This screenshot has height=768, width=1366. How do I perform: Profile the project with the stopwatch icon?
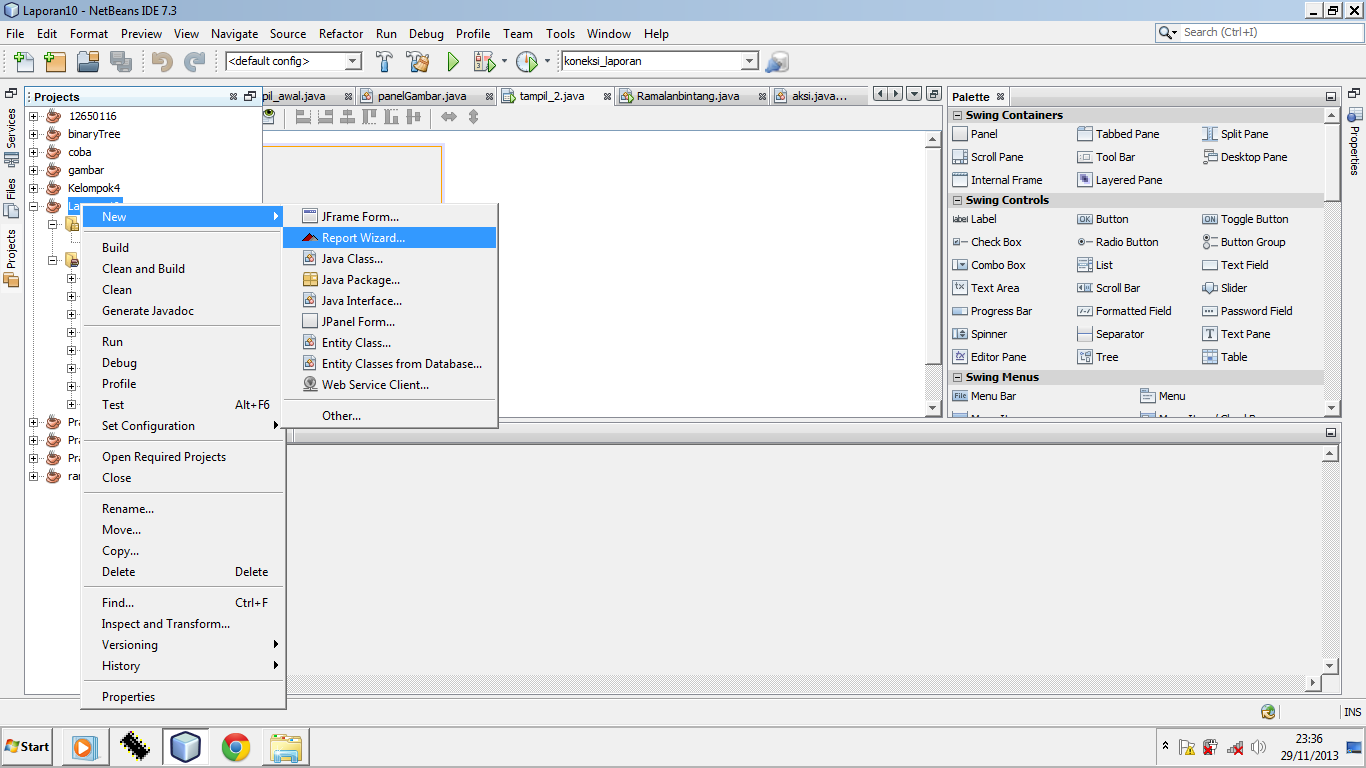[x=528, y=61]
